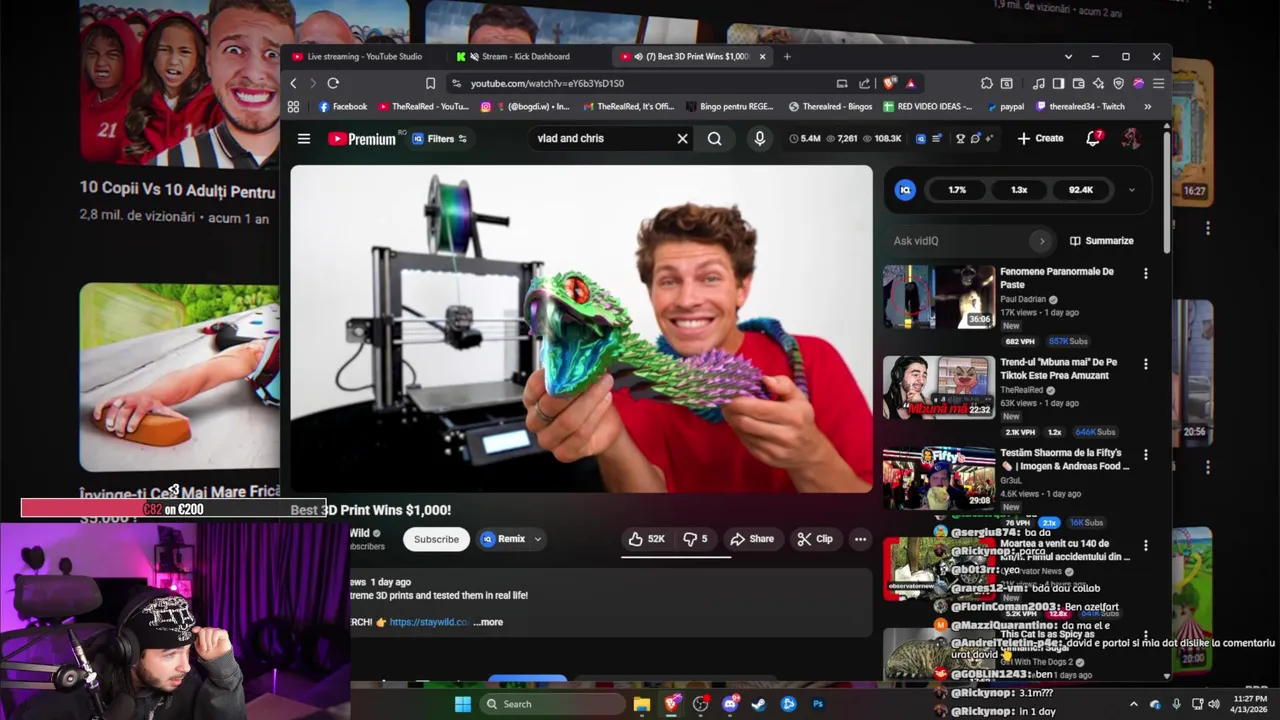Open the staywild.co description link
1280x720 pixels.
tap(429, 622)
